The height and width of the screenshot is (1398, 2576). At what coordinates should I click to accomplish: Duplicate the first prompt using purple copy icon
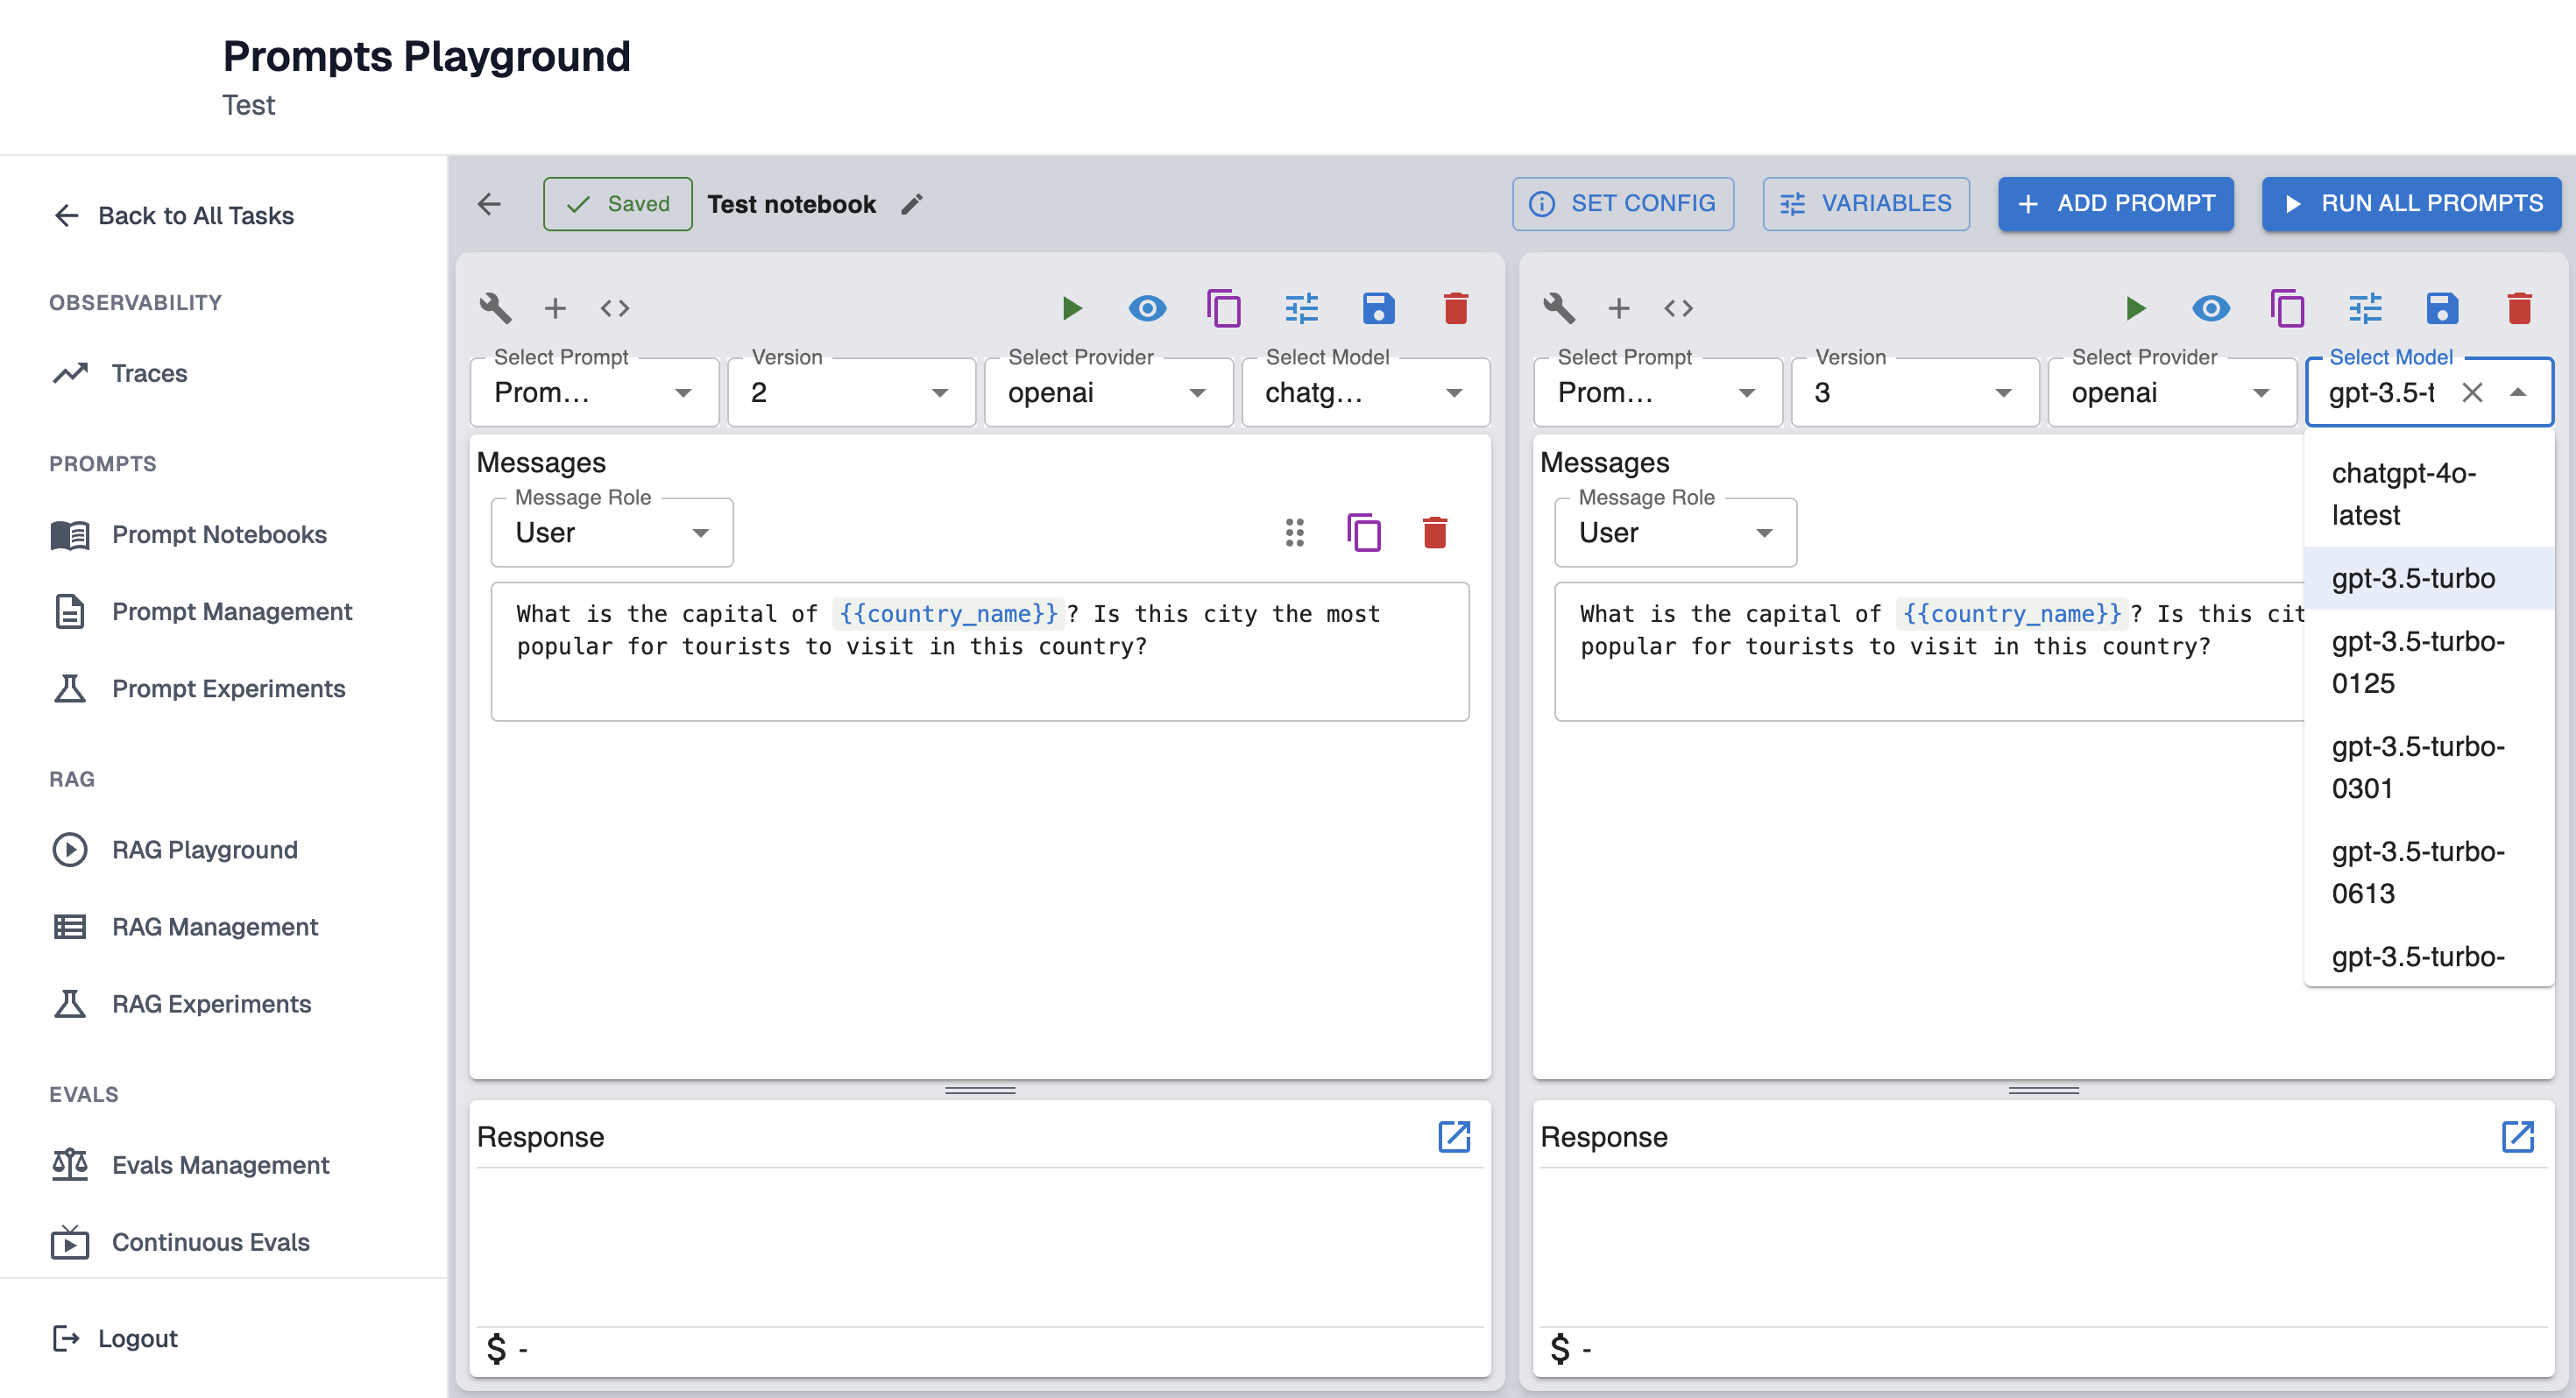[x=1223, y=308]
